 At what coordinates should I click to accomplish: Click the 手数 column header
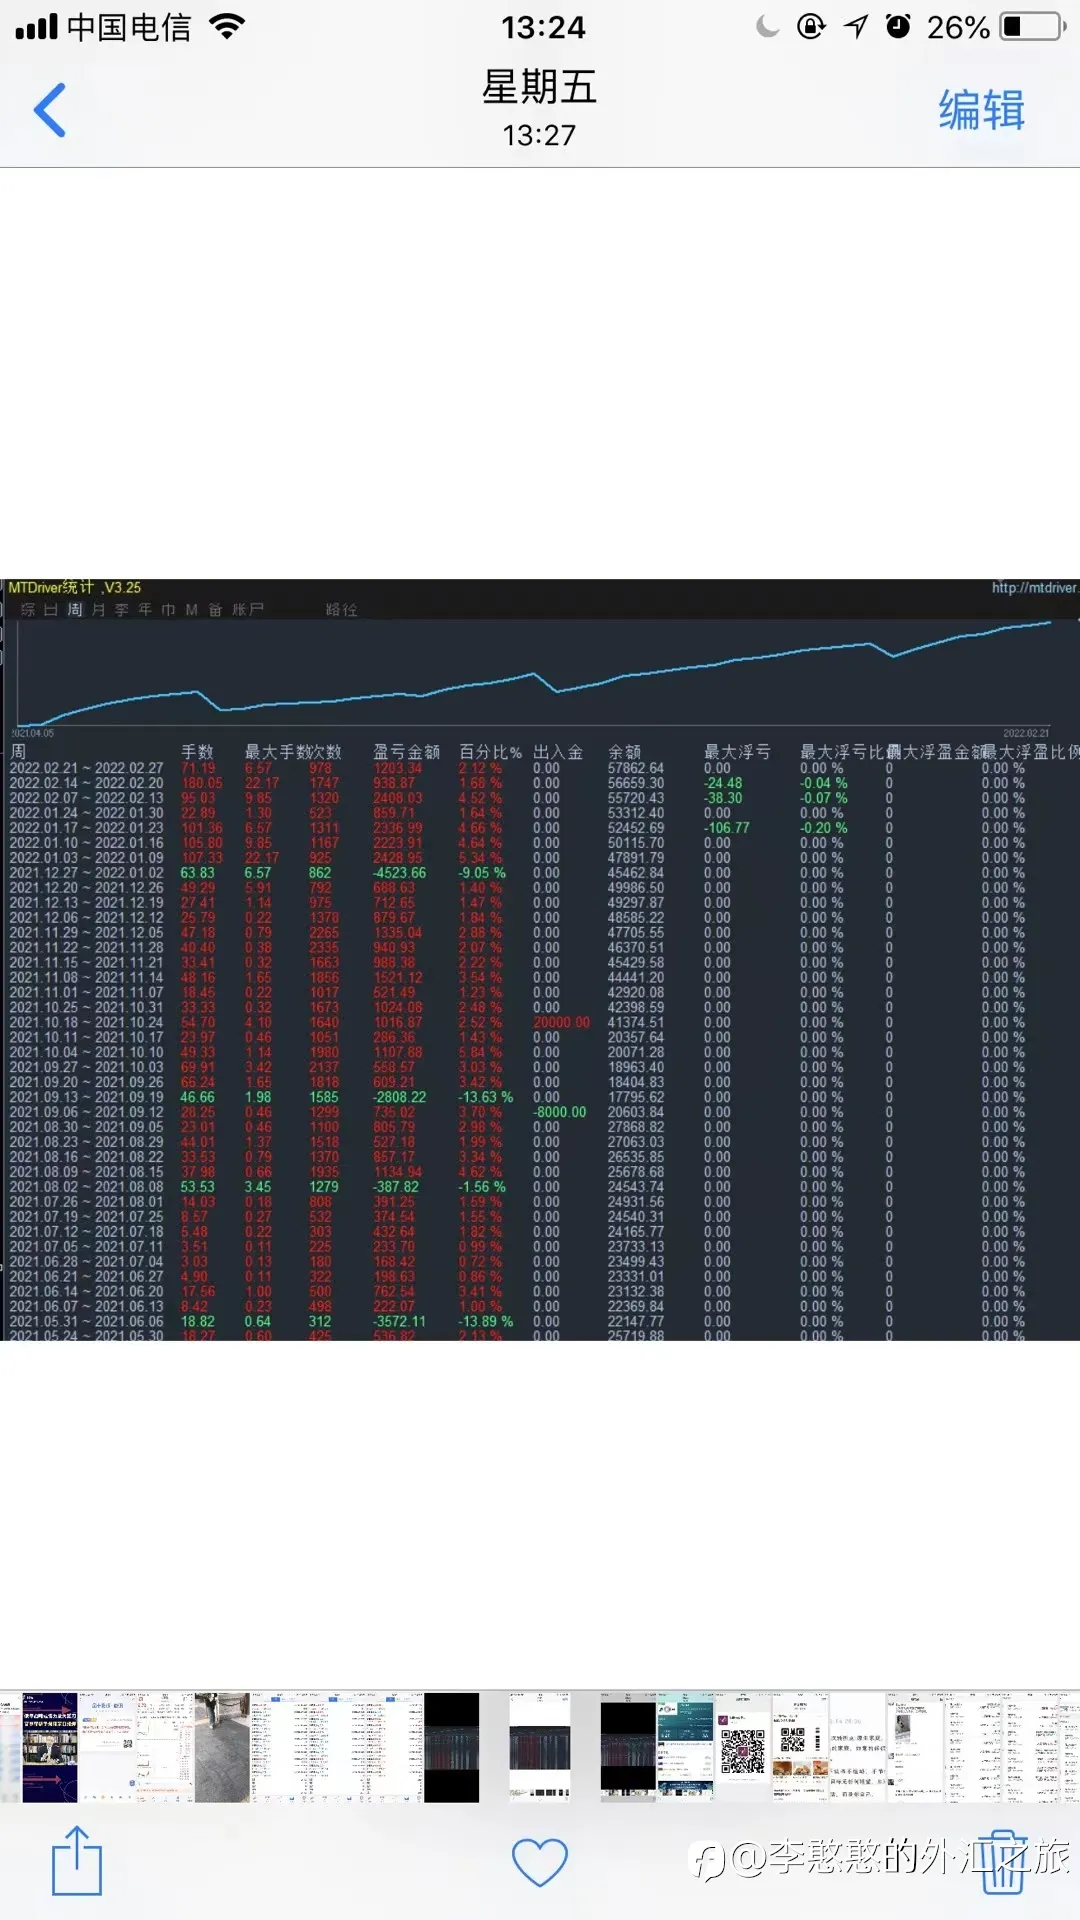(x=197, y=752)
